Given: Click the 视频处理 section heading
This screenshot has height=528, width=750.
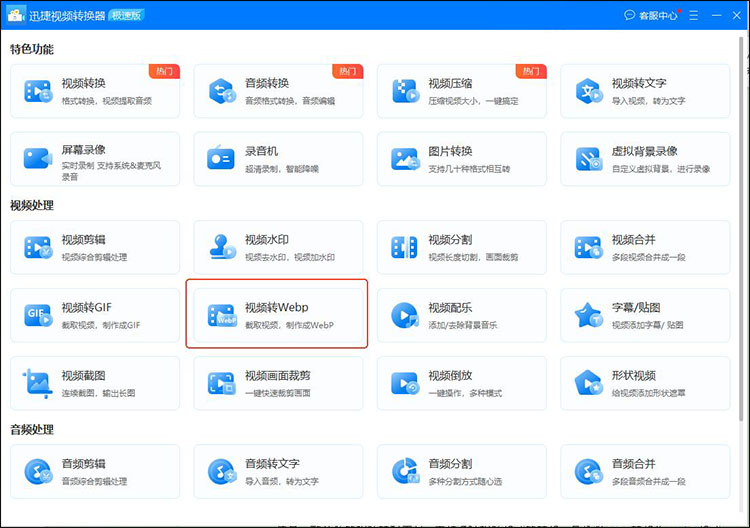Looking at the screenshot, I should click(x=32, y=206).
